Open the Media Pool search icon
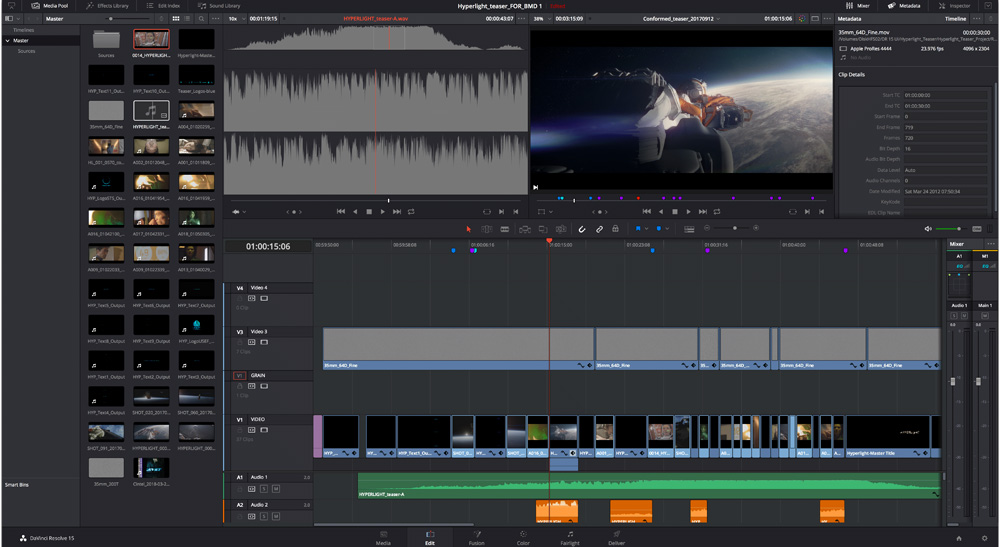Screen dimensions: 1000x547 tap(203, 18)
